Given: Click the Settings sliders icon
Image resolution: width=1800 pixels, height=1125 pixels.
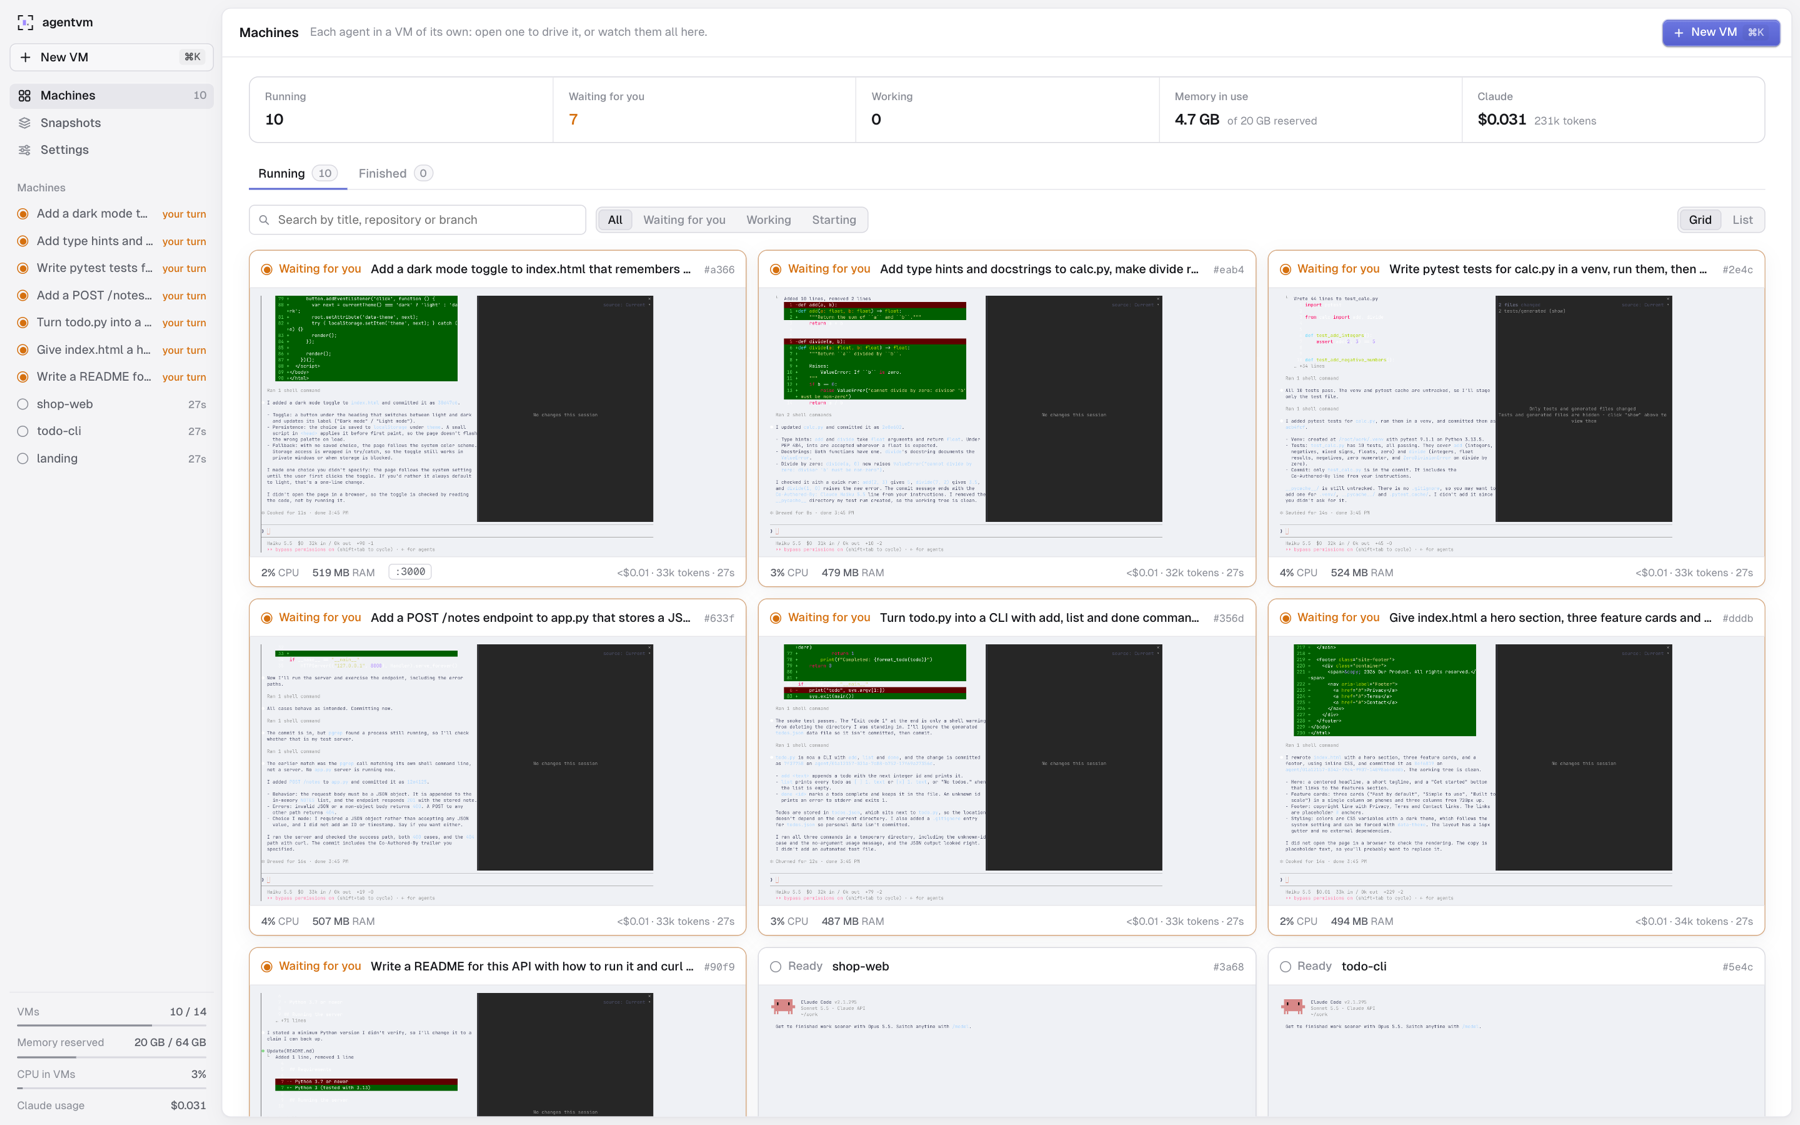Looking at the screenshot, I should pyautogui.click(x=25, y=150).
